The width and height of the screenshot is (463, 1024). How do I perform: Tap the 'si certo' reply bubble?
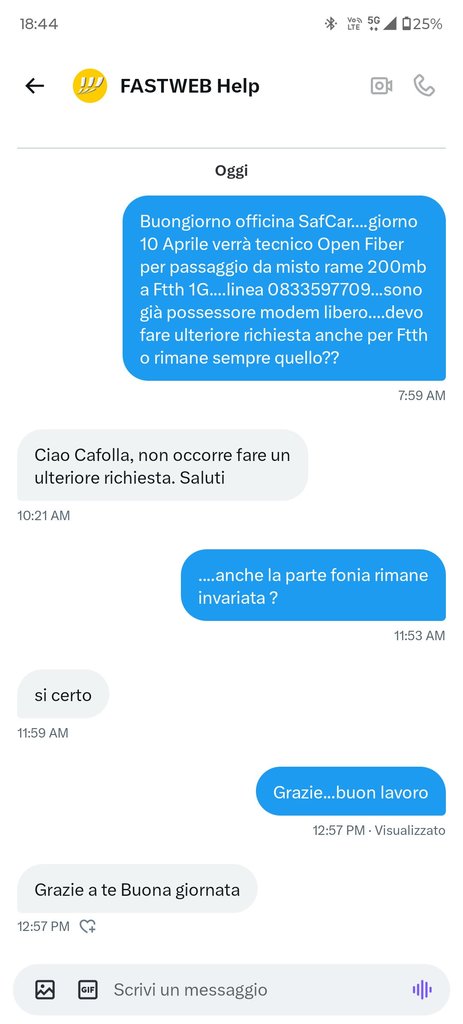tap(63, 694)
